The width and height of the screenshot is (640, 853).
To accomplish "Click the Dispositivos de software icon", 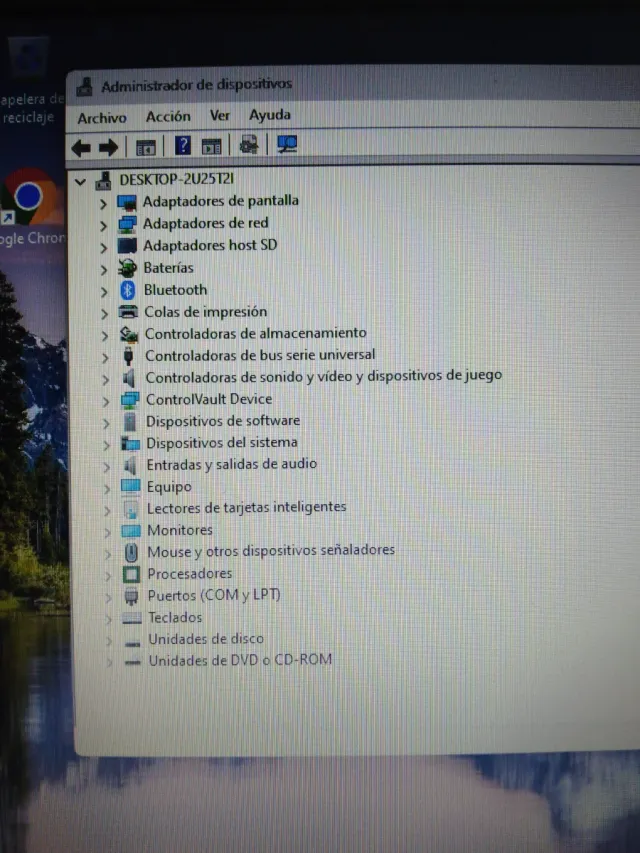I will tap(130, 422).
